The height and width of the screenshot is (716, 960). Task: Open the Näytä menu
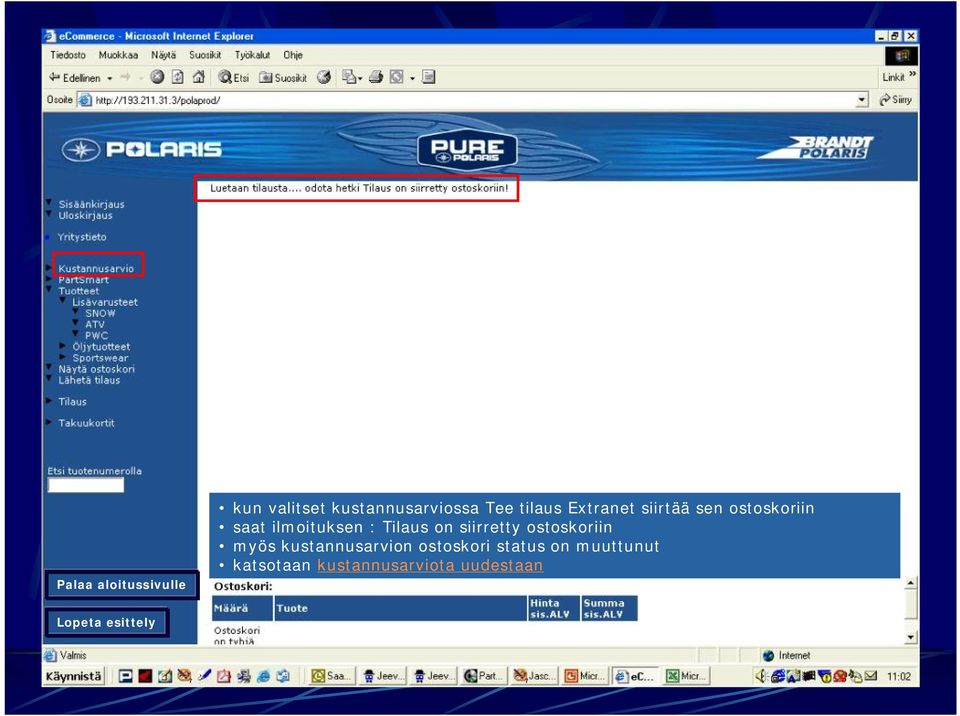tap(163, 55)
